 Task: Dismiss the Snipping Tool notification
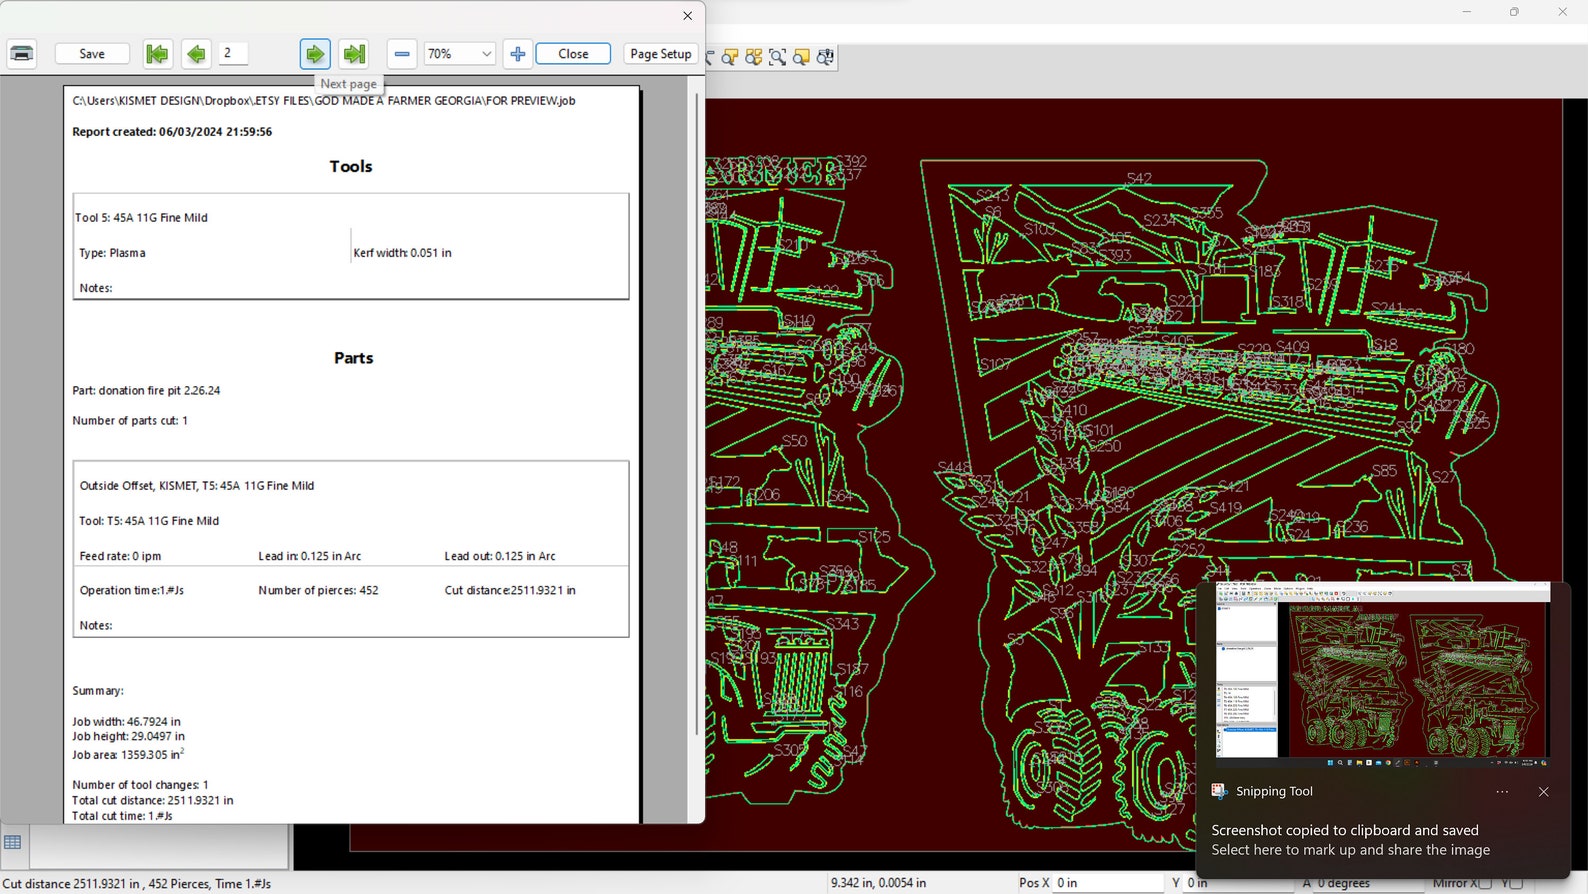(1543, 791)
